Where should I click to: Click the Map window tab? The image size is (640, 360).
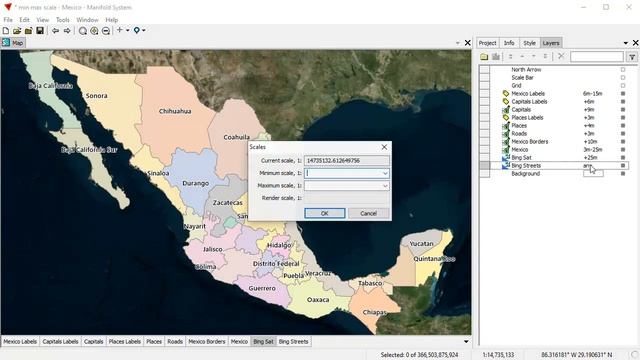pos(13,43)
